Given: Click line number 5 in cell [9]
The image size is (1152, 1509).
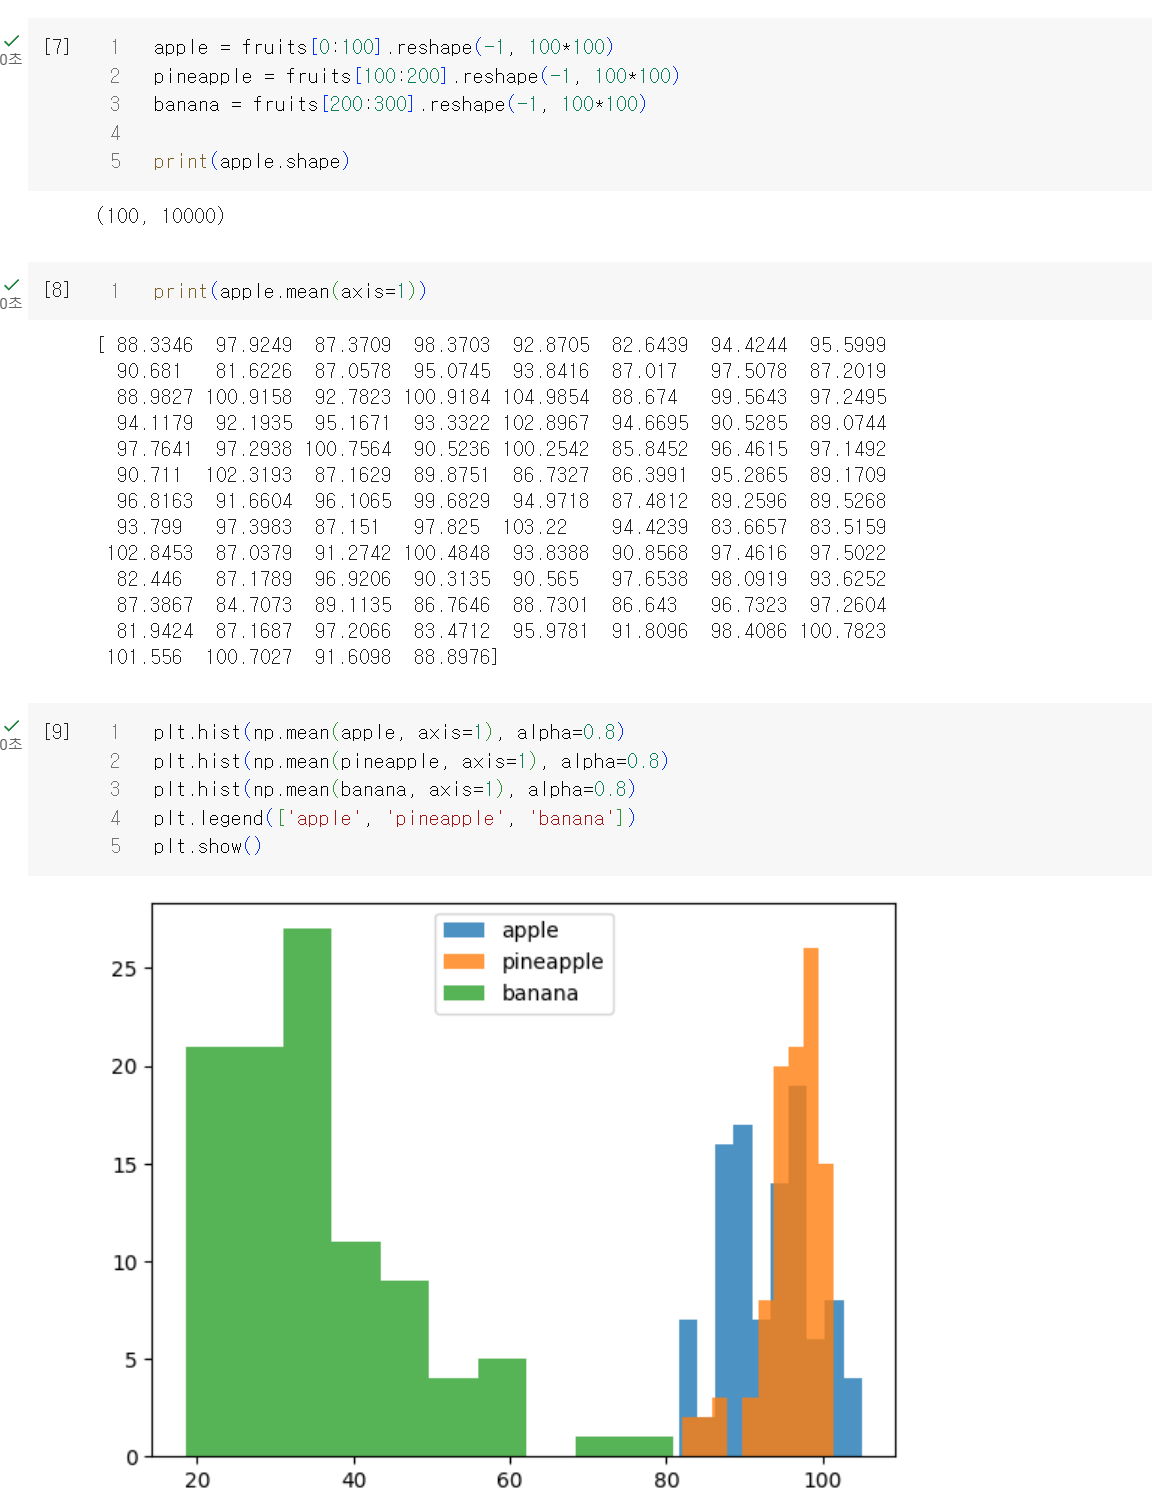Looking at the screenshot, I should [115, 846].
